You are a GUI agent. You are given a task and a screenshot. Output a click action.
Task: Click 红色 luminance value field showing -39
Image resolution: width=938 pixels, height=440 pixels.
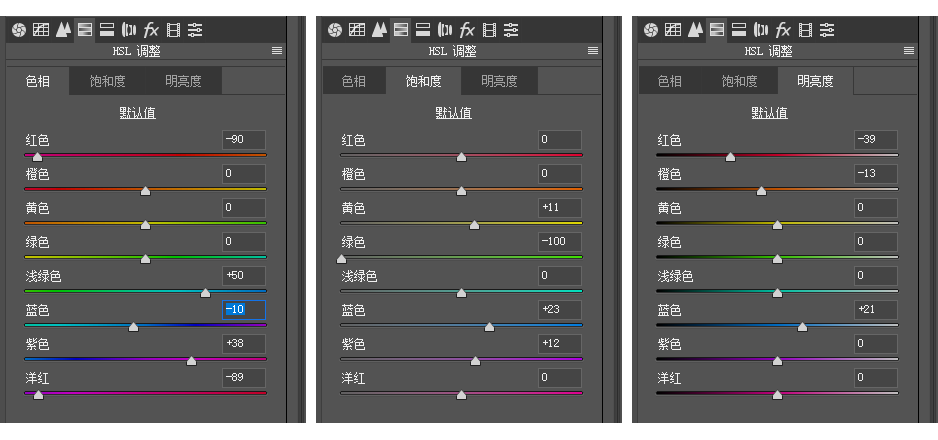pyautogui.click(x=876, y=139)
